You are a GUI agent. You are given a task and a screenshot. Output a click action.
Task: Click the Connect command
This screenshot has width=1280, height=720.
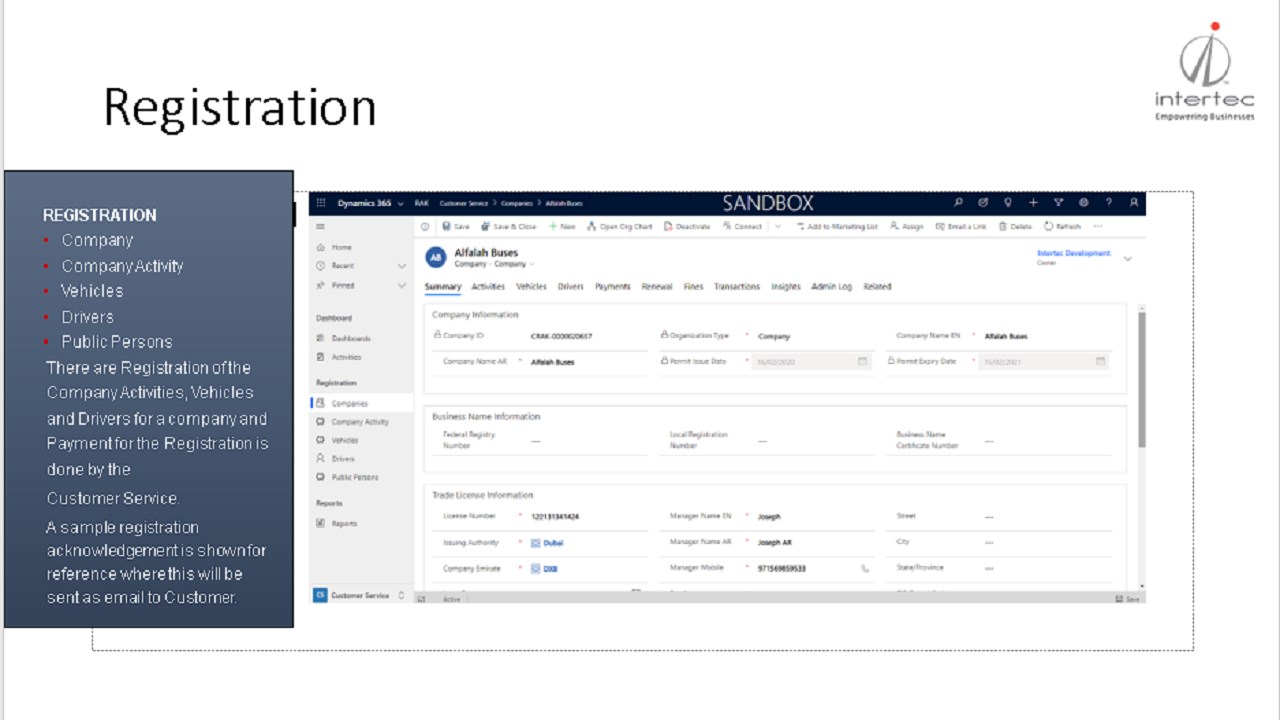(x=742, y=227)
